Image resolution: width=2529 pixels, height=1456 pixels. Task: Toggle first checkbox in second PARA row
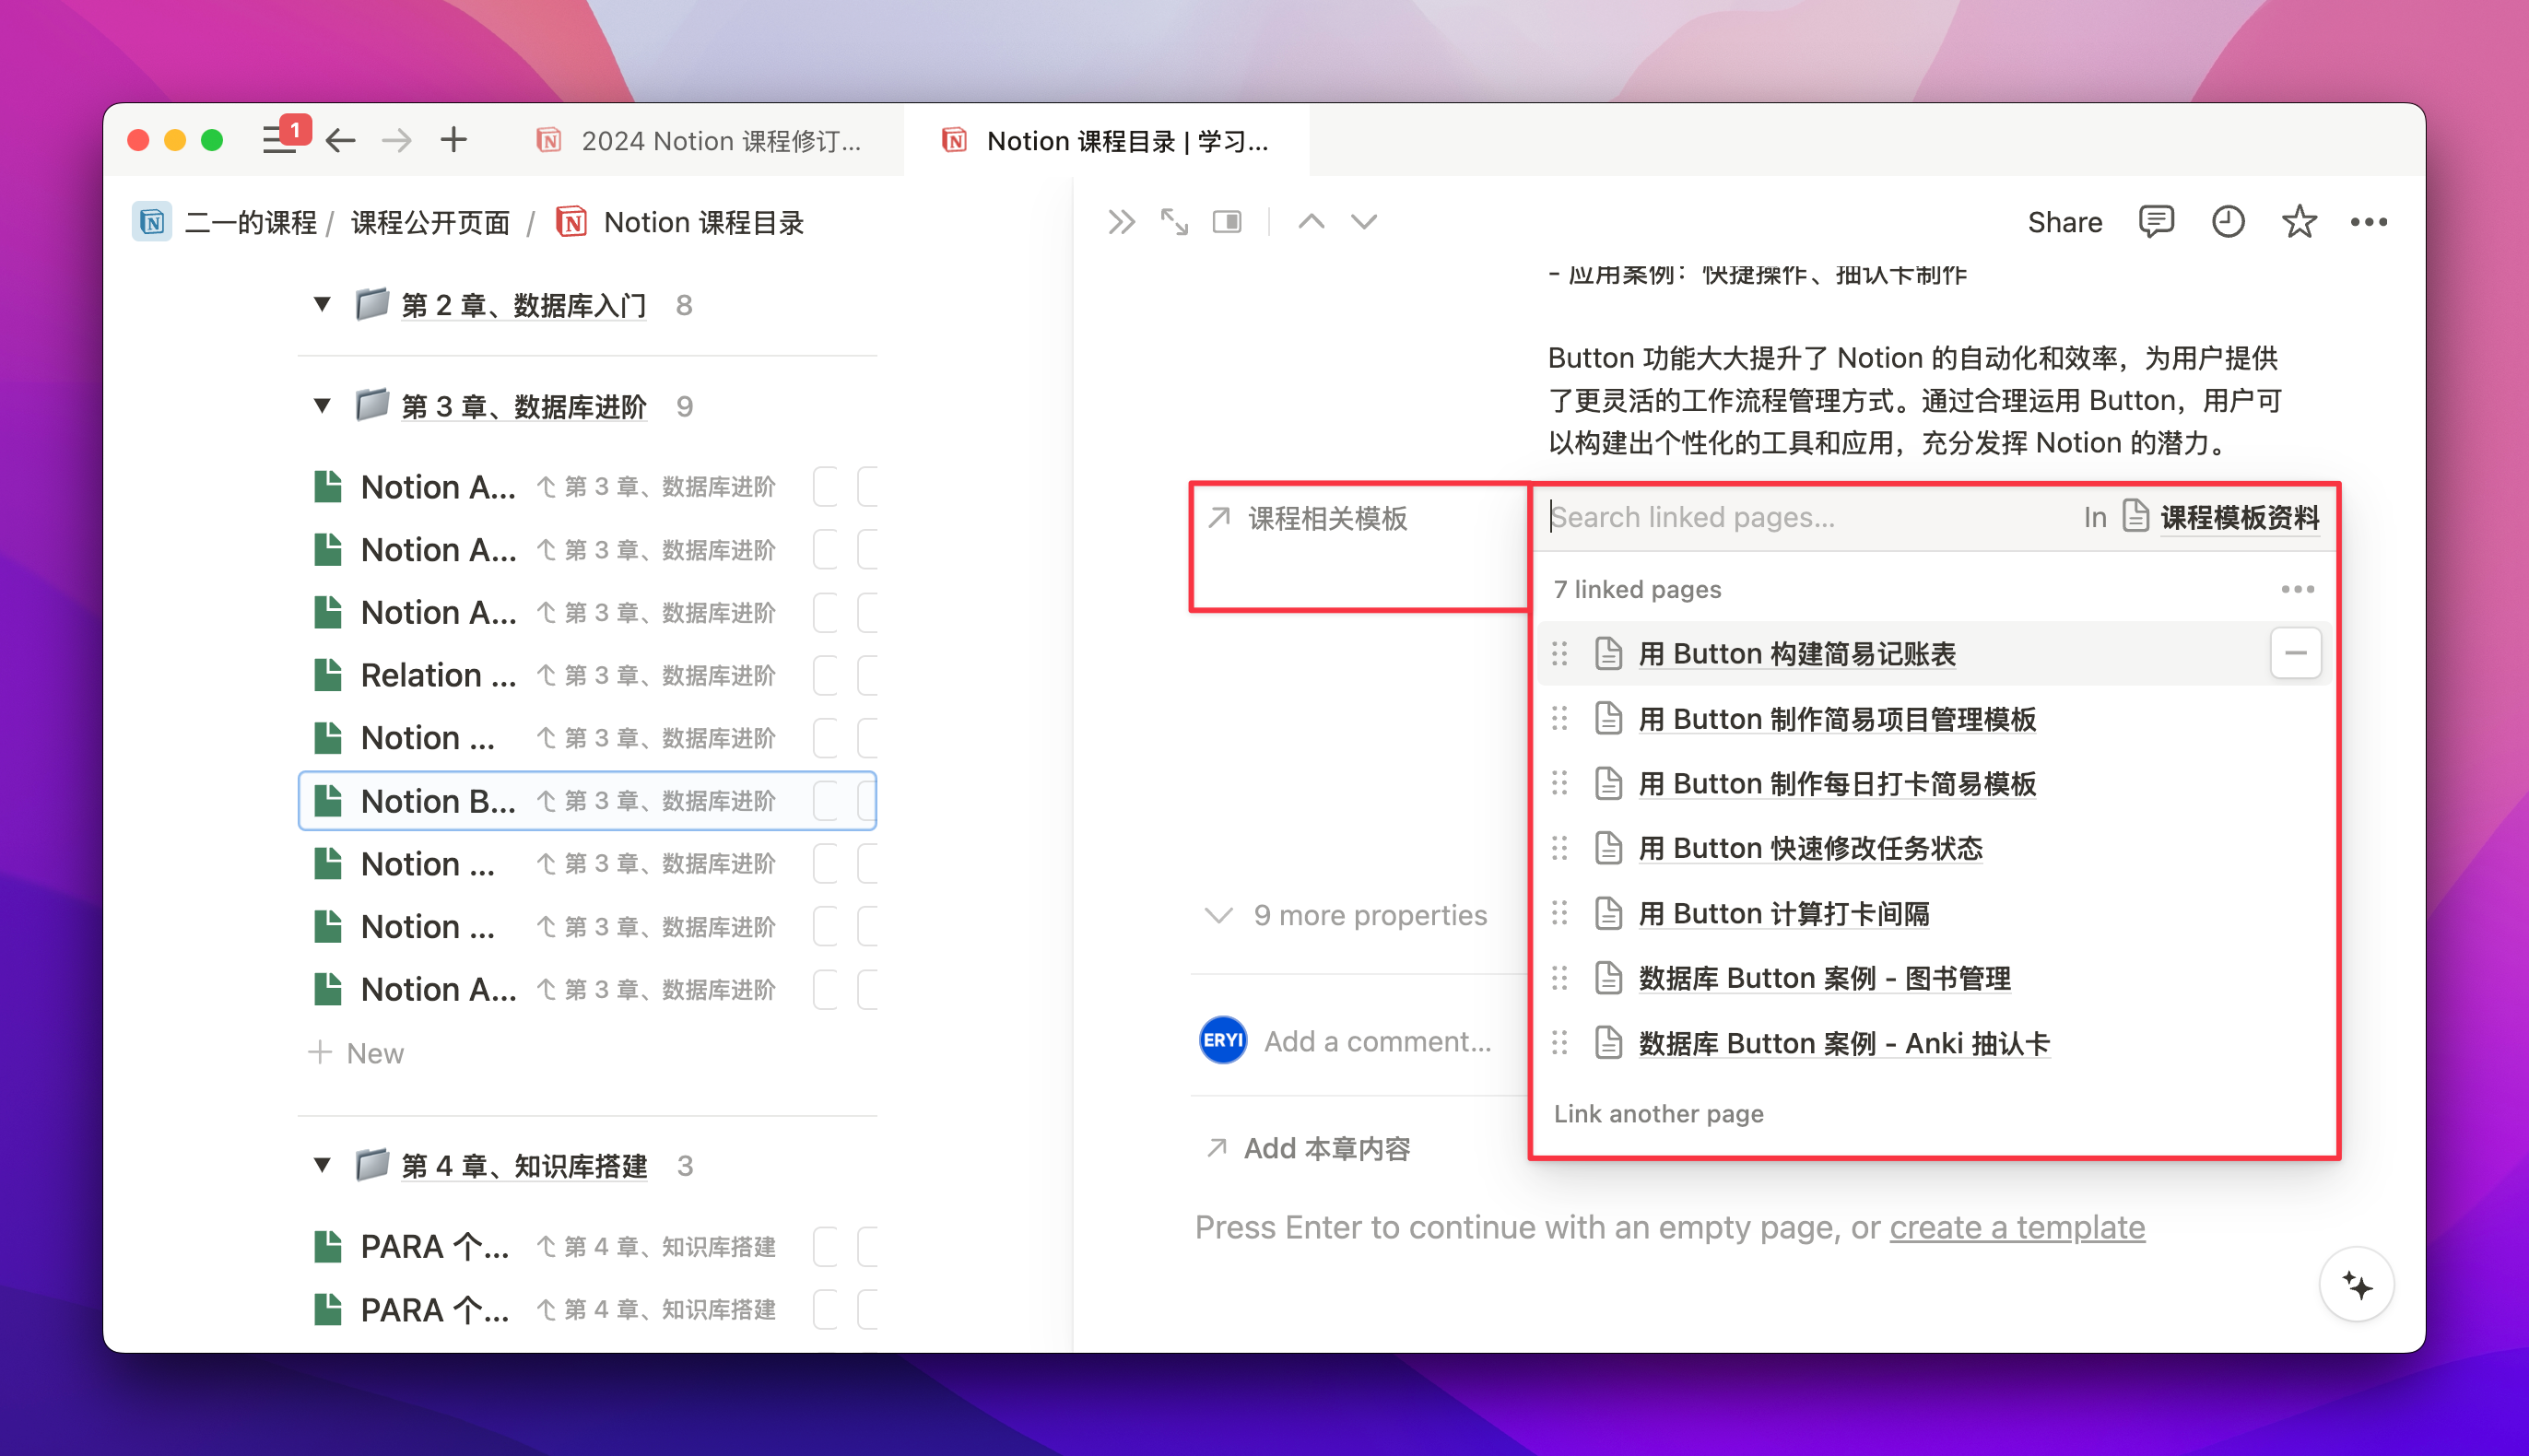click(x=826, y=1310)
